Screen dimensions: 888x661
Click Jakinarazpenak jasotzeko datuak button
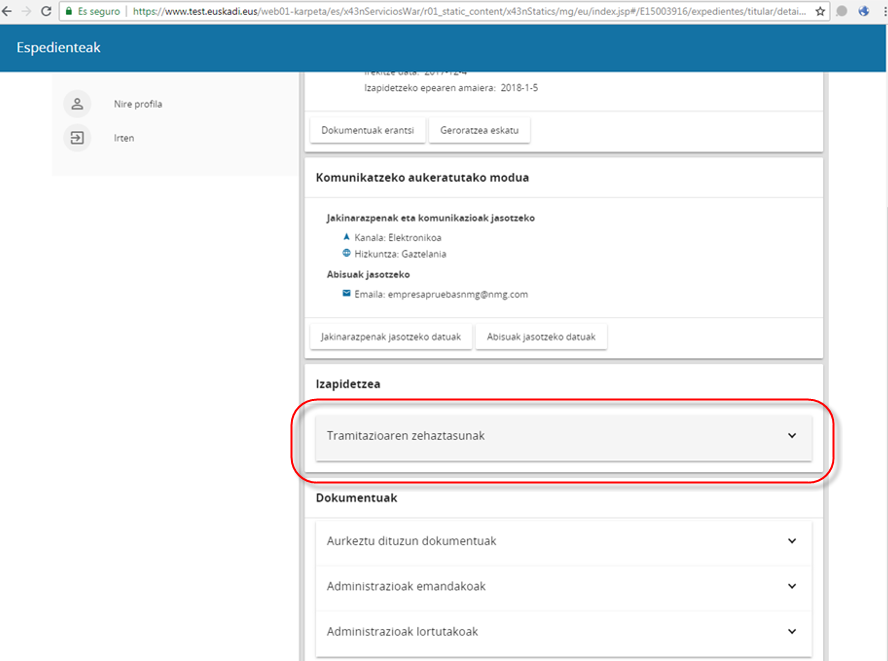pos(390,337)
